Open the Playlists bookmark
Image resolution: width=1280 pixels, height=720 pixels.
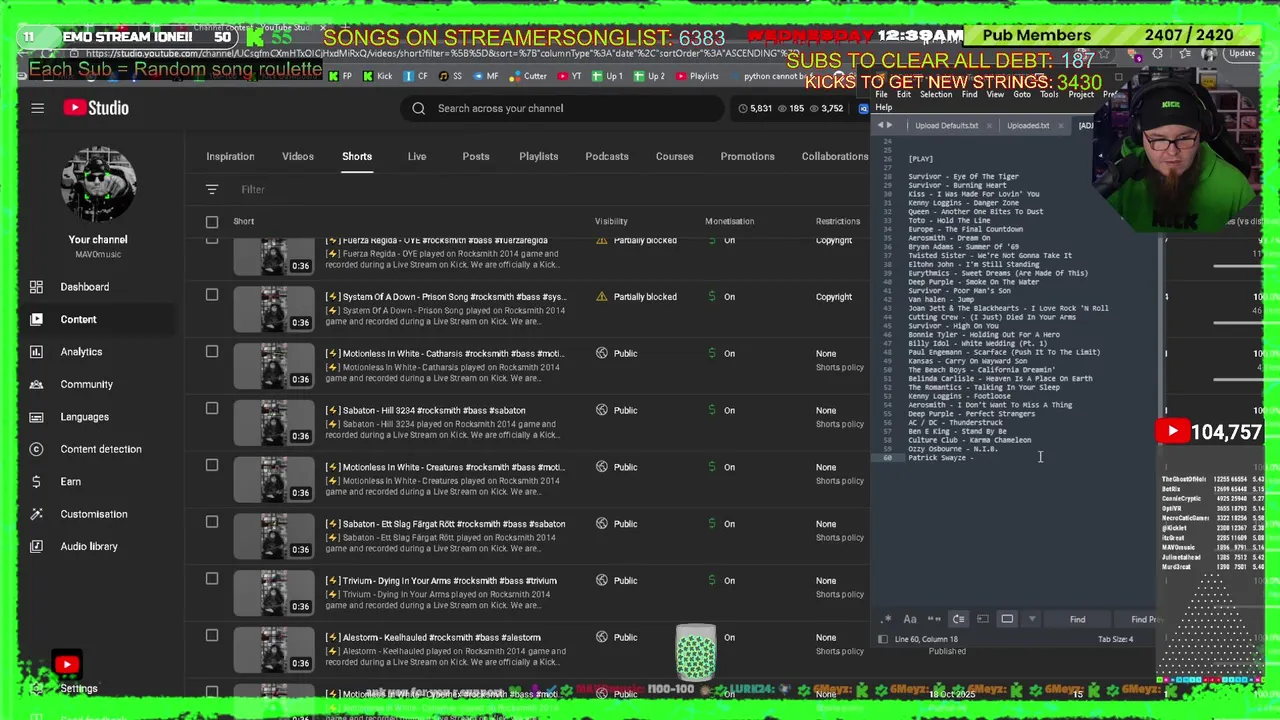697,76
